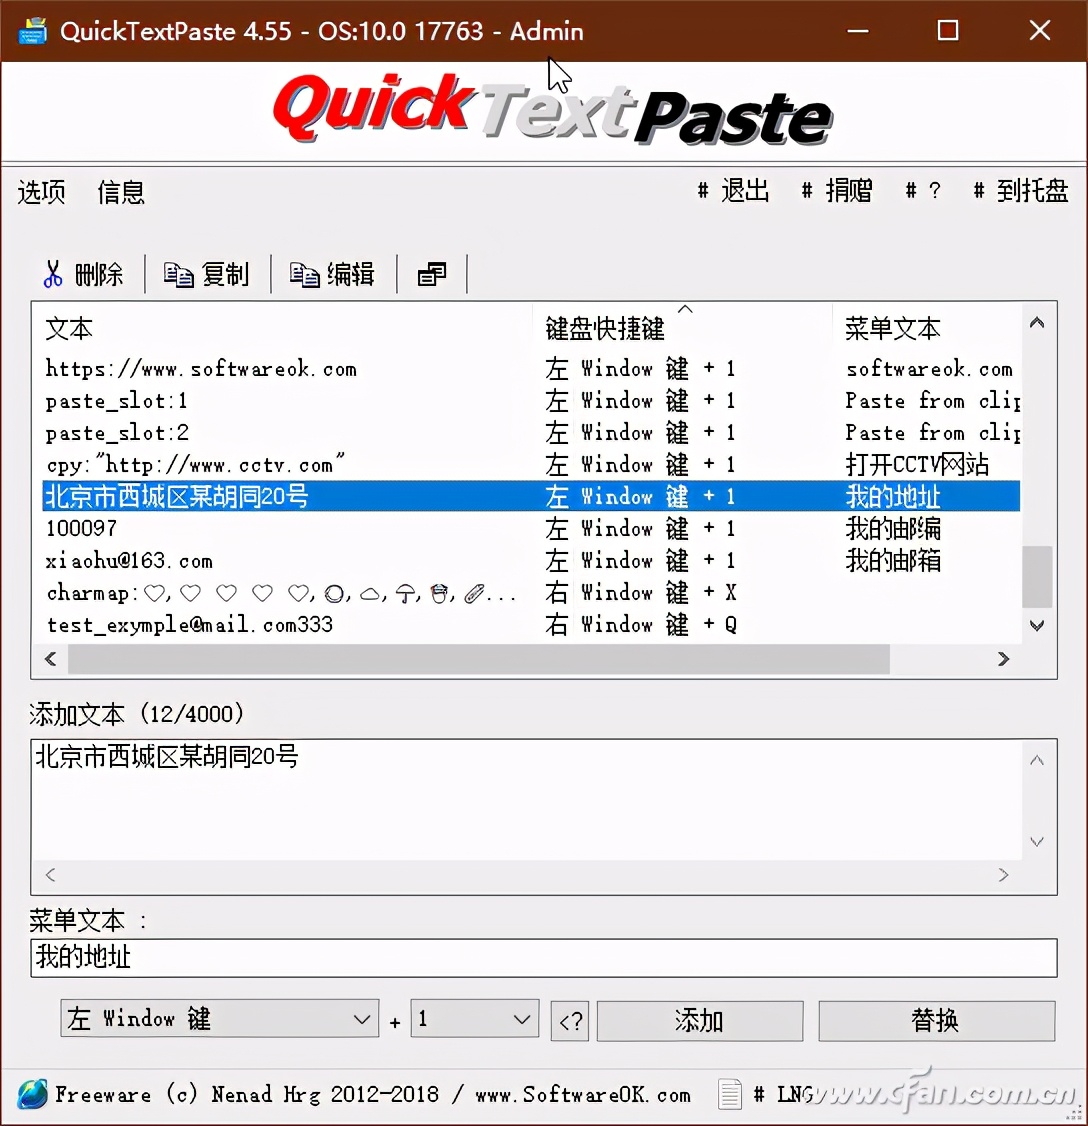Click the list's vertical scrollbar up arrow
Image resolution: width=1088 pixels, height=1126 pixels.
[1036, 322]
